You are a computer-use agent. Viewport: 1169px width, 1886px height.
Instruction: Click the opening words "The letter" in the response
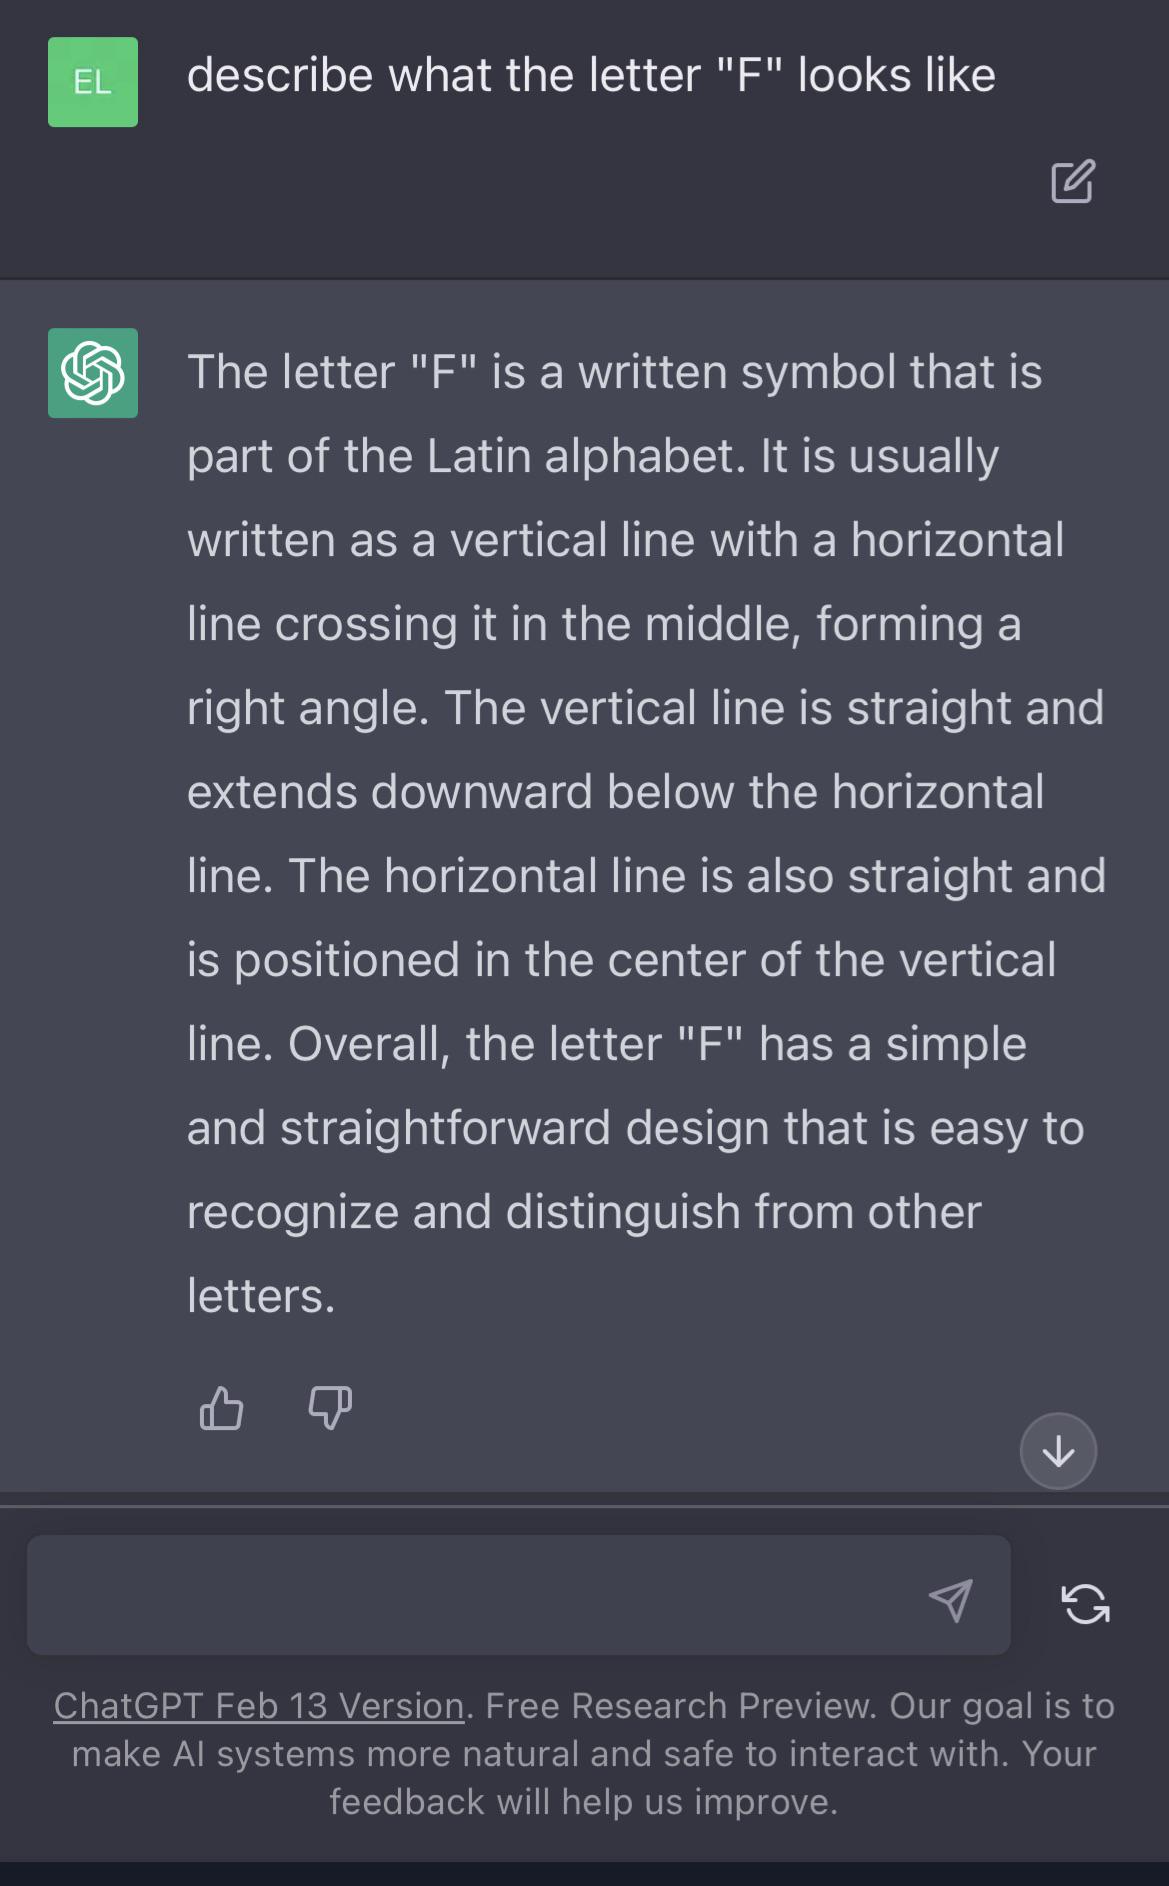[x=291, y=372]
